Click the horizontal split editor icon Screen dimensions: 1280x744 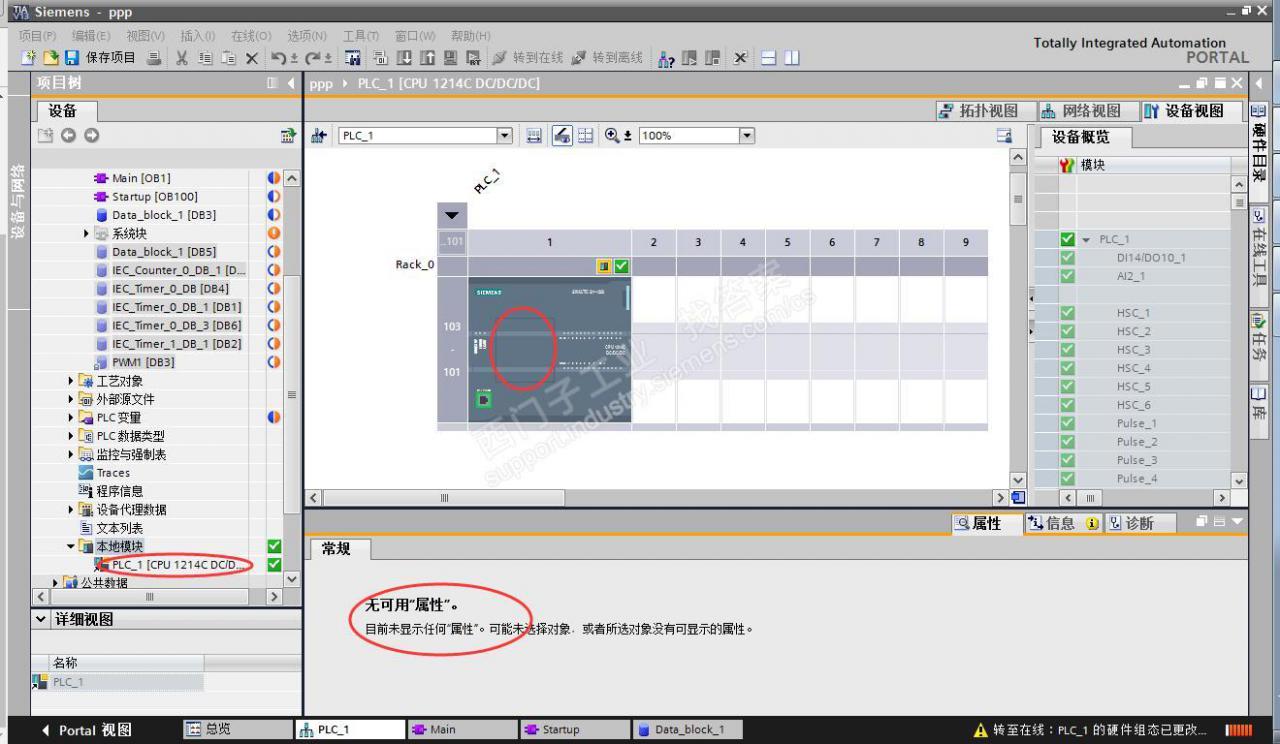tap(769, 58)
